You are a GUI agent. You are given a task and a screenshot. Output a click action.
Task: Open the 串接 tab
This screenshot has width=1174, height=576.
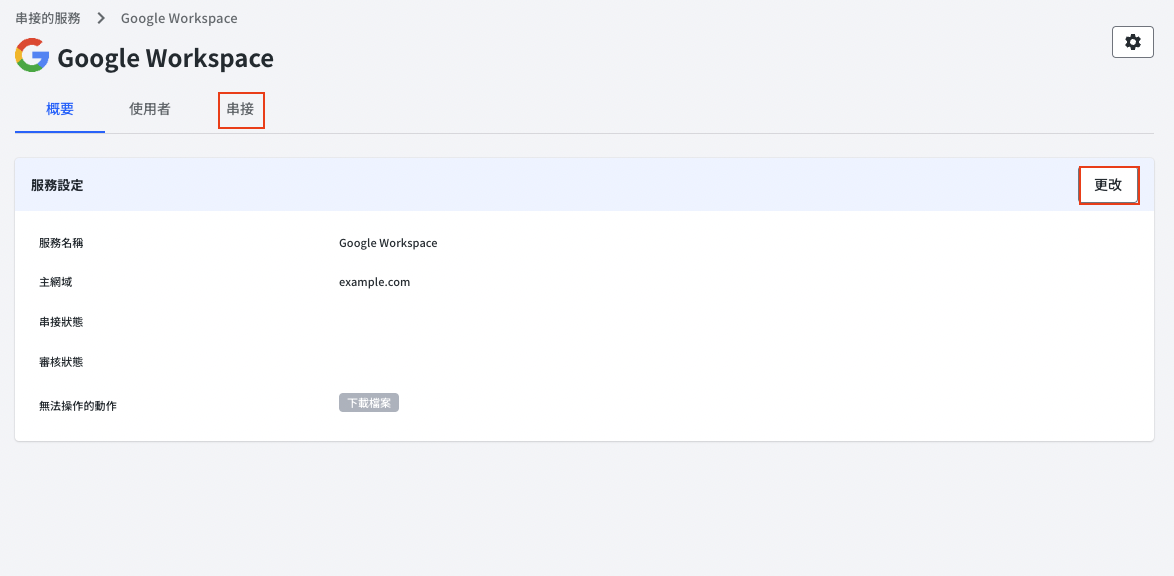pyautogui.click(x=241, y=110)
